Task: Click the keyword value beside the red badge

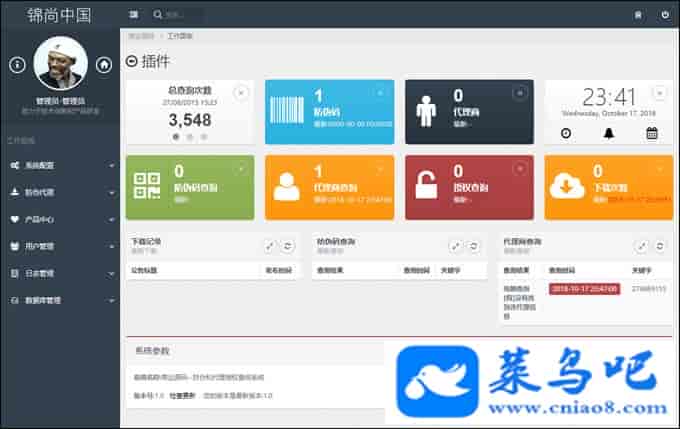Action: tap(648, 289)
